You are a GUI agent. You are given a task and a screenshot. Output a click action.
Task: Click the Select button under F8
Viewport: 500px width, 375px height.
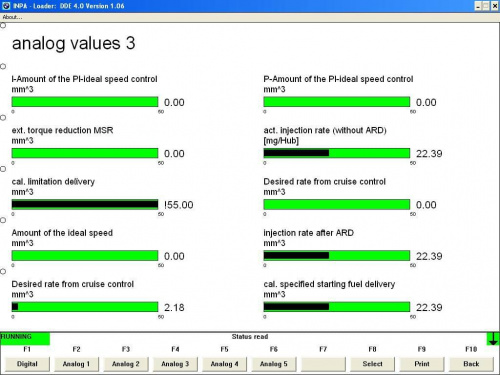point(372,364)
